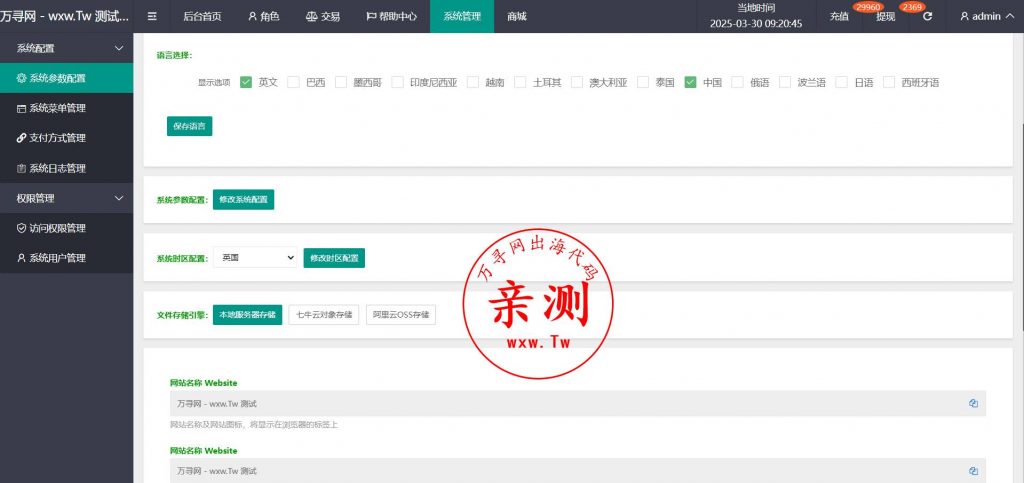
Task: Enable the 印度尼西亚 checkbox
Action: point(397,82)
